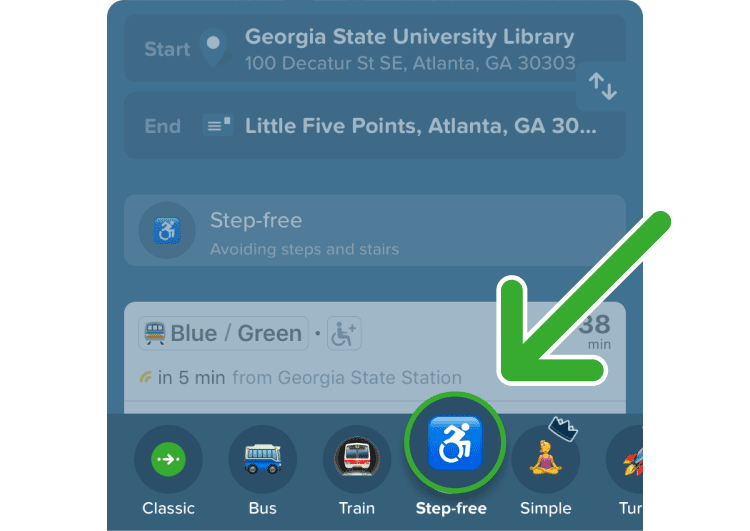Select the Step-free wheelchair mode icon
The width and height of the screenshot is (750, 531).
coord(455,442)
